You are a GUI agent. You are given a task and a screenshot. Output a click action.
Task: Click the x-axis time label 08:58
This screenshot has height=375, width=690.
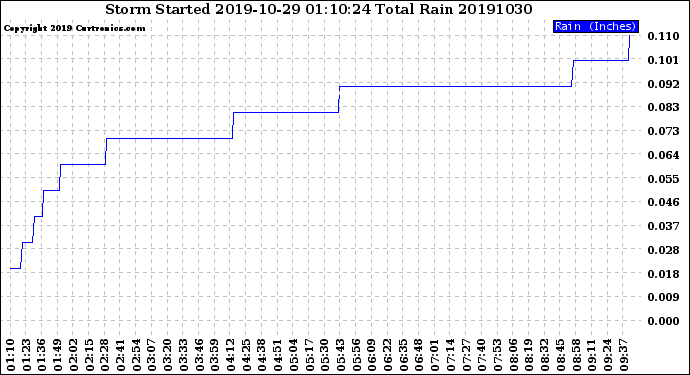click(x=576, y=355)
